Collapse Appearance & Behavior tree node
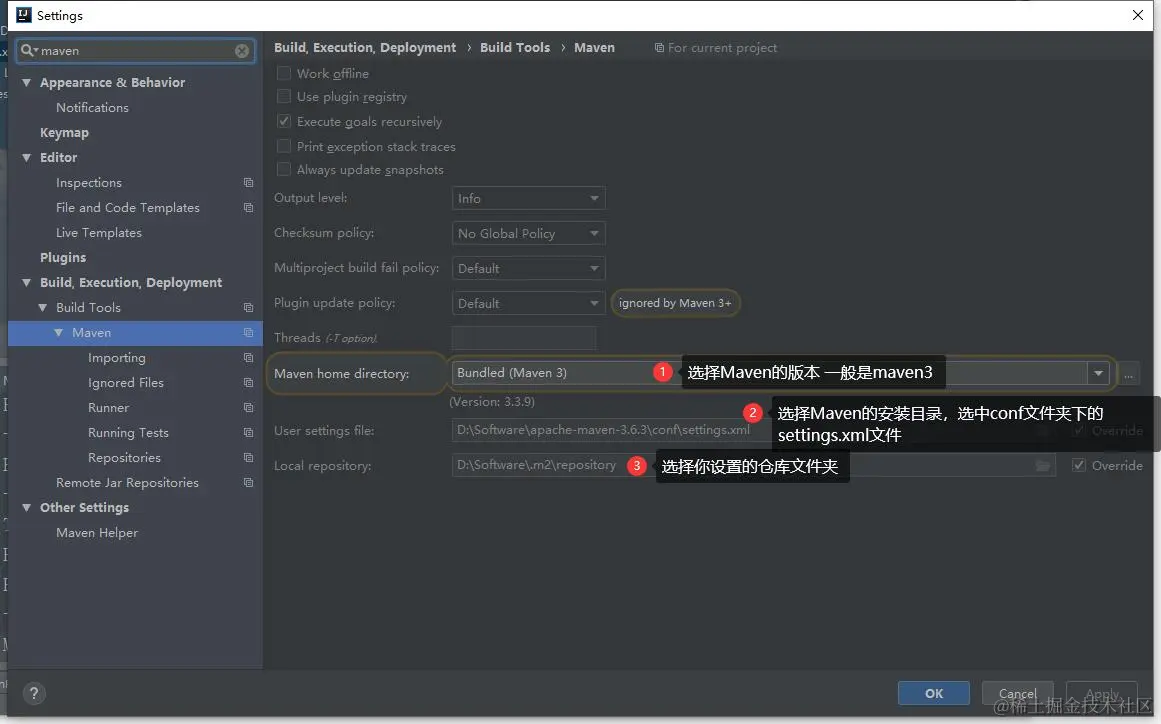 tap(27, 82)
